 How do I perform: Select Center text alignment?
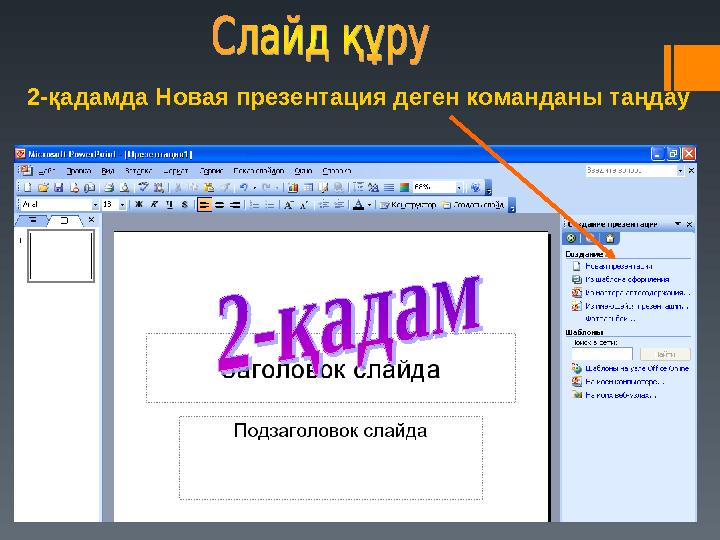coord(220,205)
